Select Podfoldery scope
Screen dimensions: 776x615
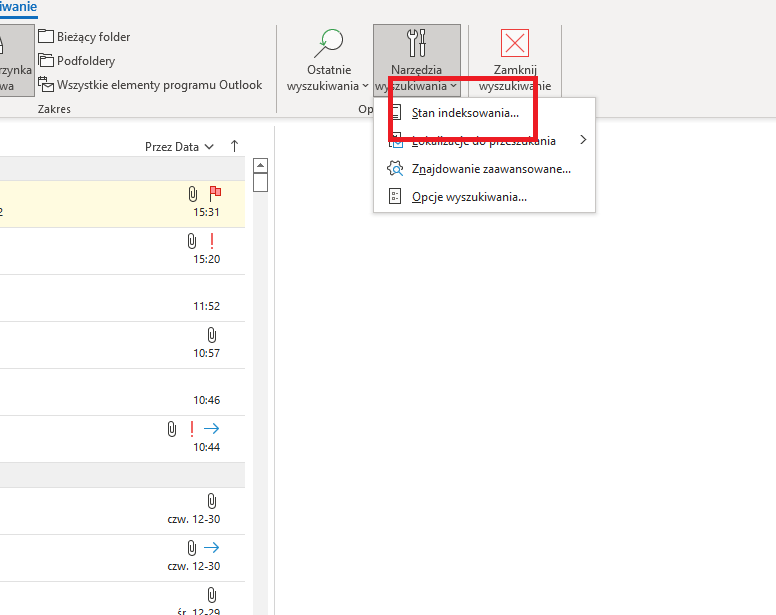77,60
